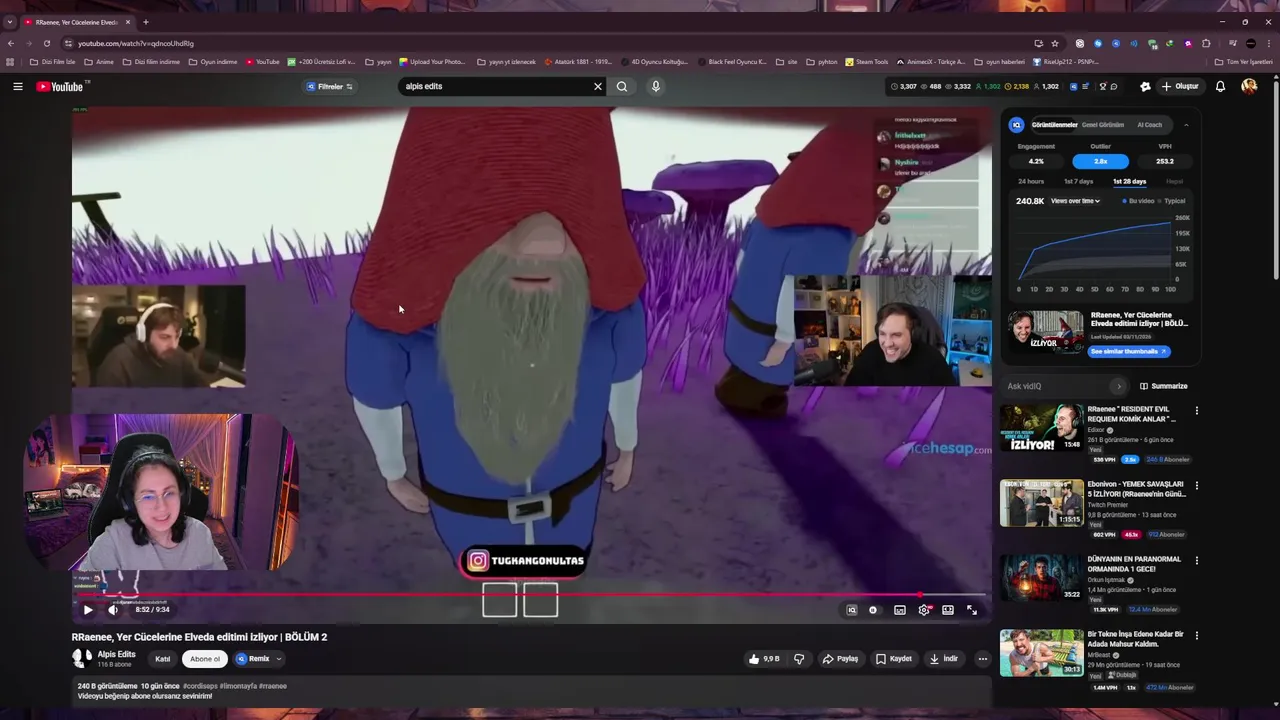Click the Summarize button

point(1164,386)
